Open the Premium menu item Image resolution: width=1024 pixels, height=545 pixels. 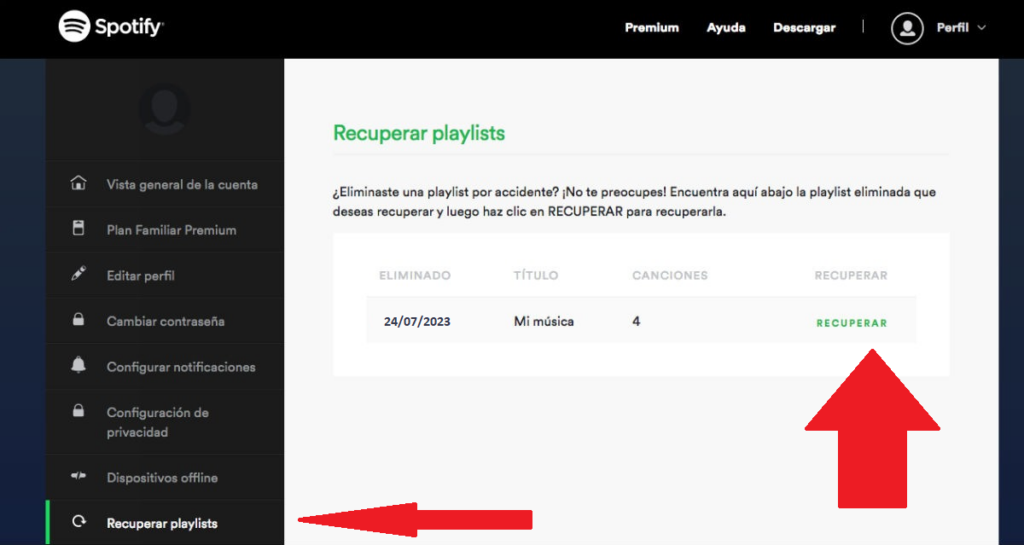click(651, 28)
